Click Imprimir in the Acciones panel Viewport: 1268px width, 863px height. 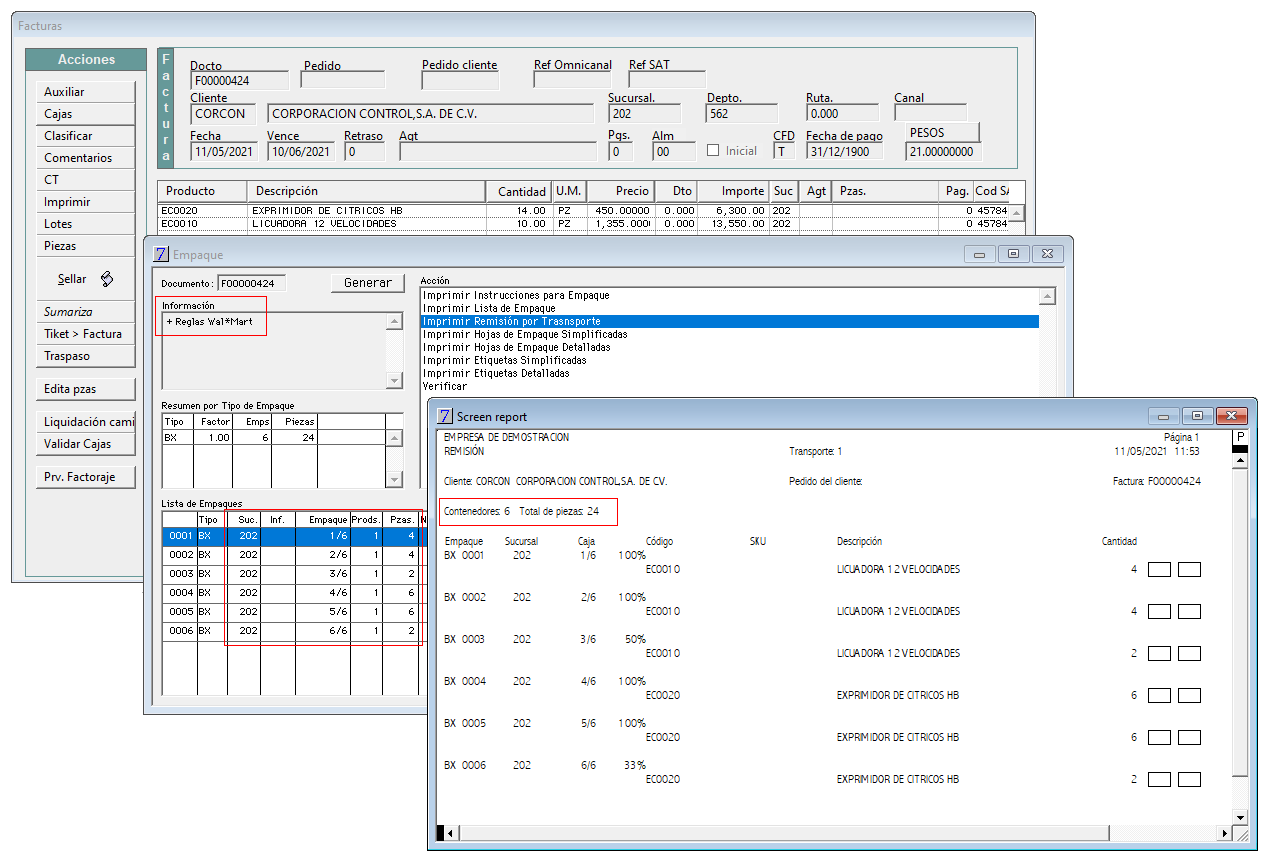click(x=85, y=202)
